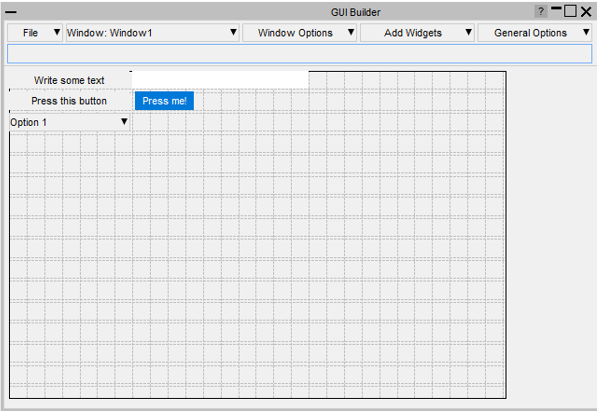The height and width of the screenshot is (412, 597).
Task: Click the dash icon at title bar left
Action: (11, 12)
